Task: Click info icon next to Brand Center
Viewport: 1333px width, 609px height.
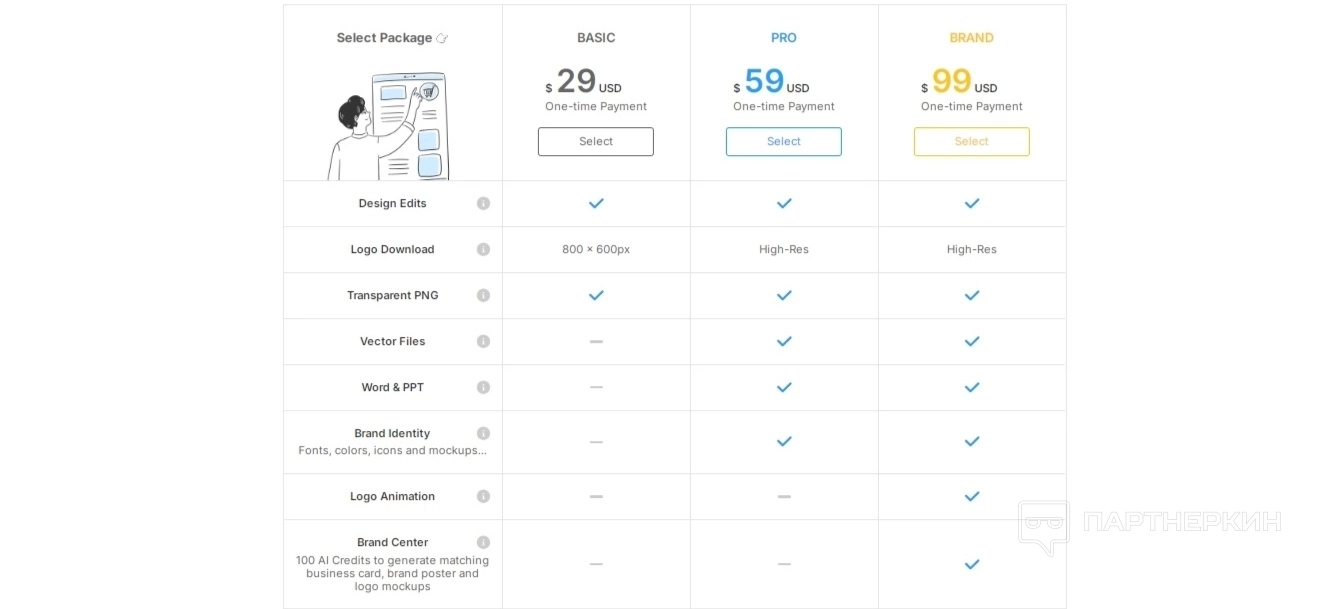Action: pyautogui.click(x=483, y=542)
